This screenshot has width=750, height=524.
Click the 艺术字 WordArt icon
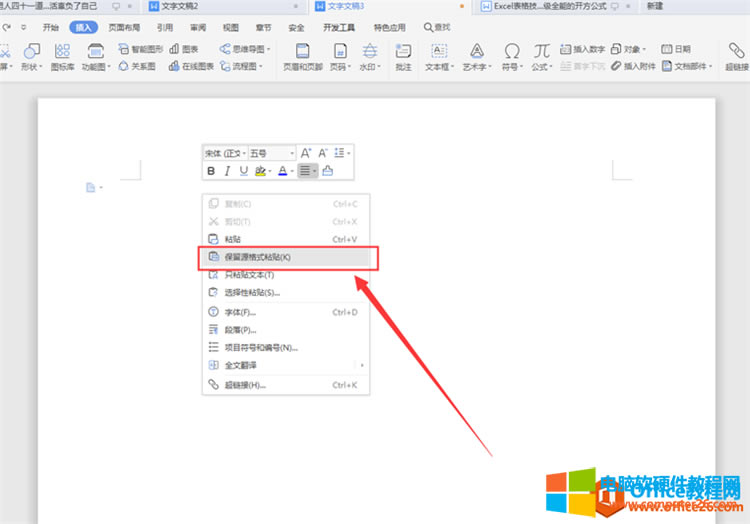point(476,57)
